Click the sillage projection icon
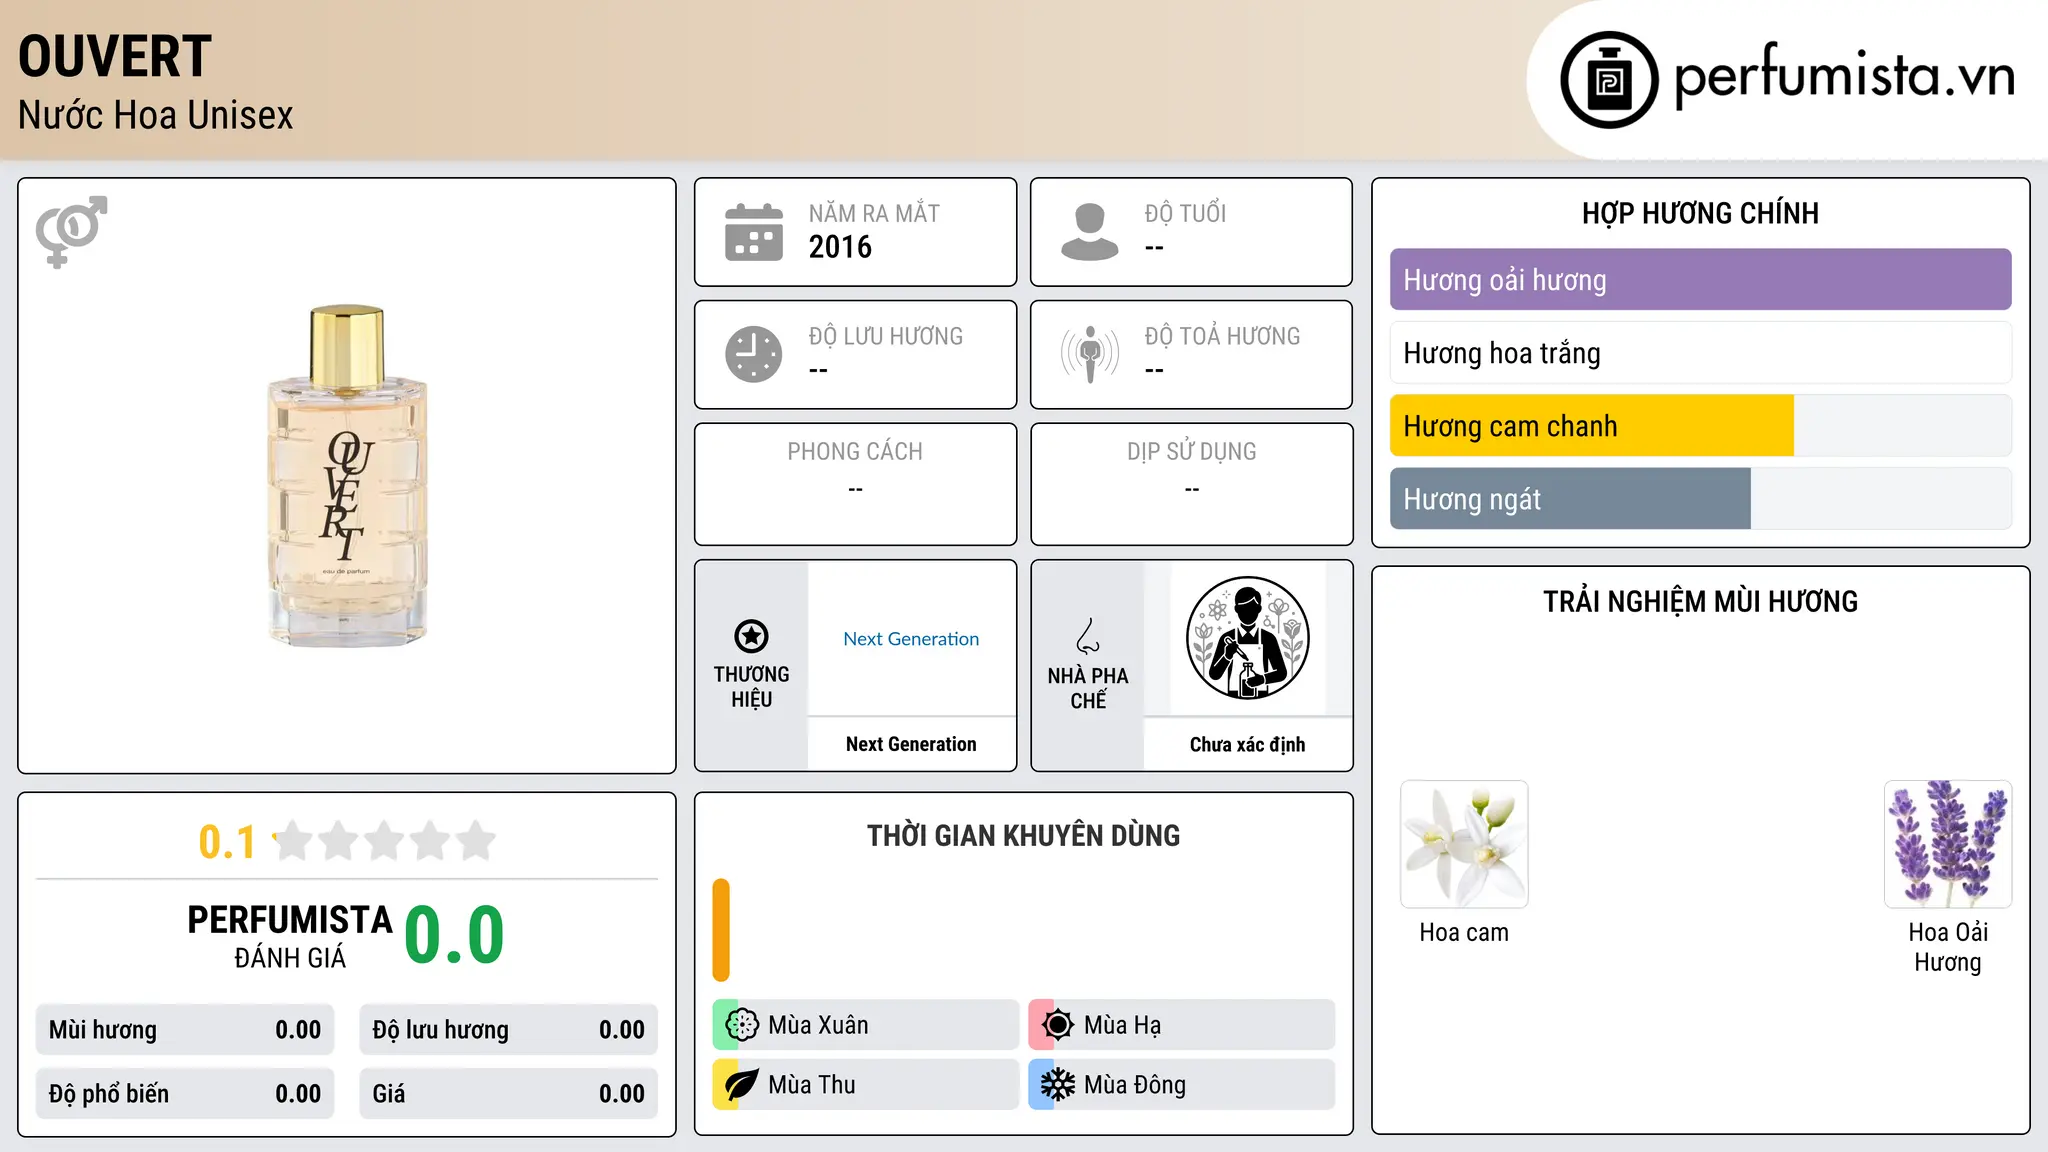Screen dimensions: 2048x1152 tap(1090, 354)
